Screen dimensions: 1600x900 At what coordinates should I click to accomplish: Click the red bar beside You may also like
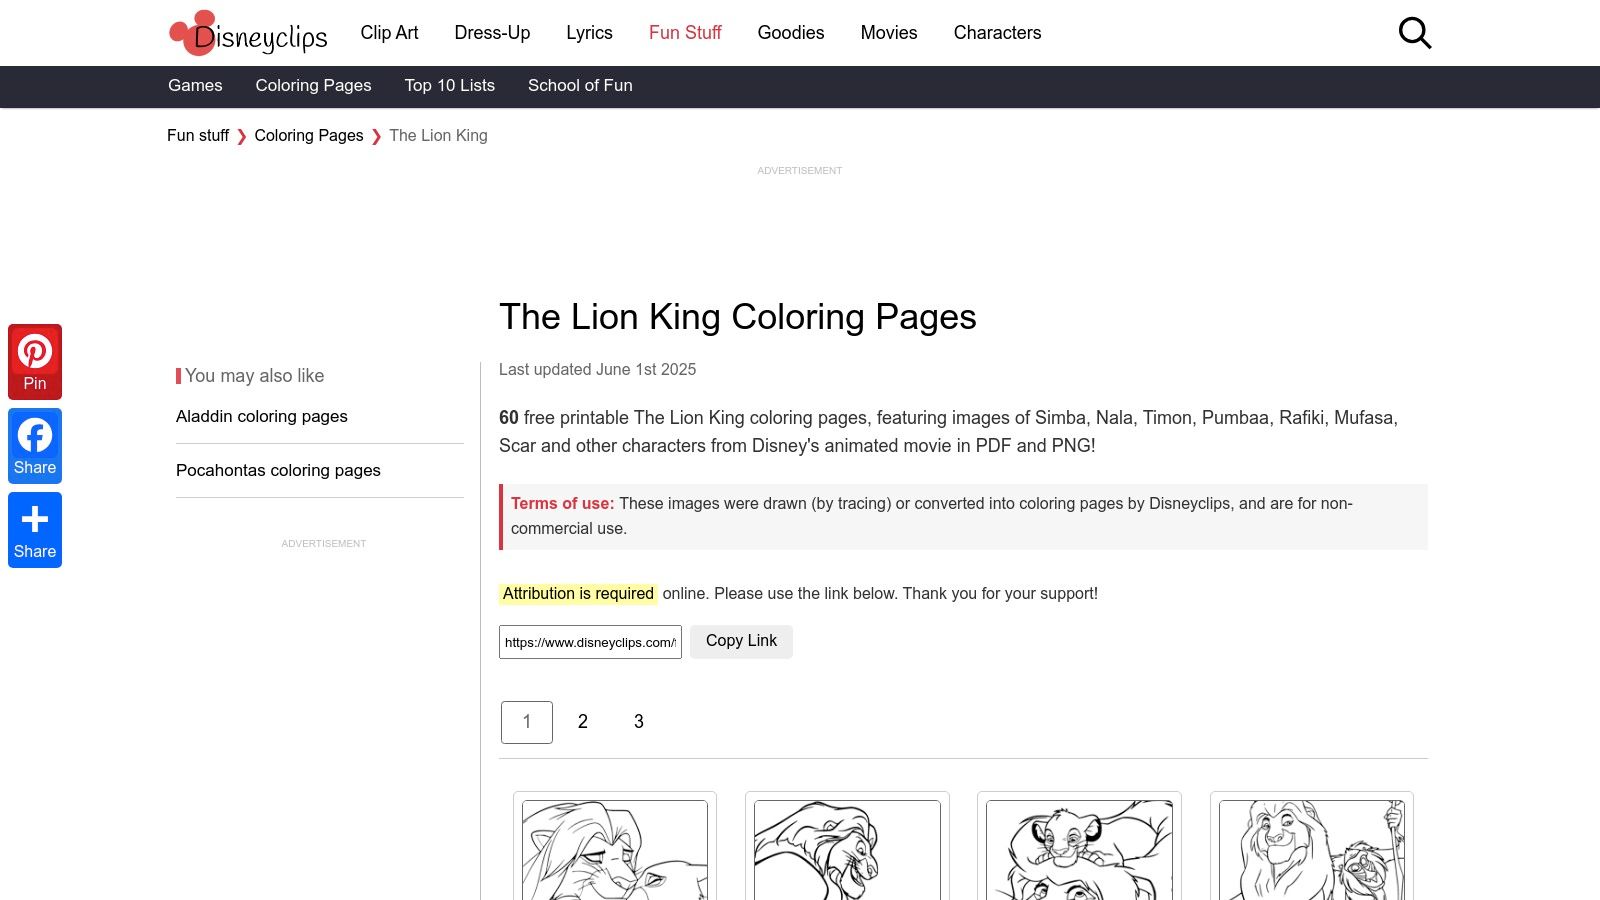pos(179,375)
